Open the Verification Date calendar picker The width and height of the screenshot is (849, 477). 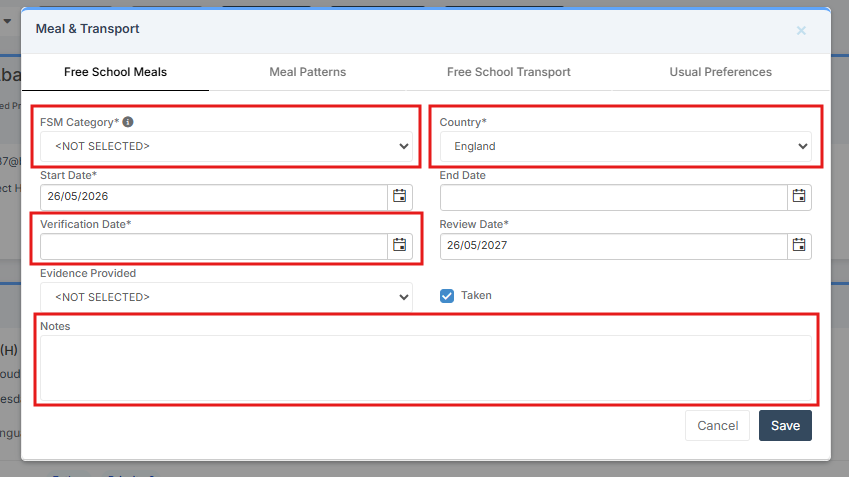click(400, 246)
